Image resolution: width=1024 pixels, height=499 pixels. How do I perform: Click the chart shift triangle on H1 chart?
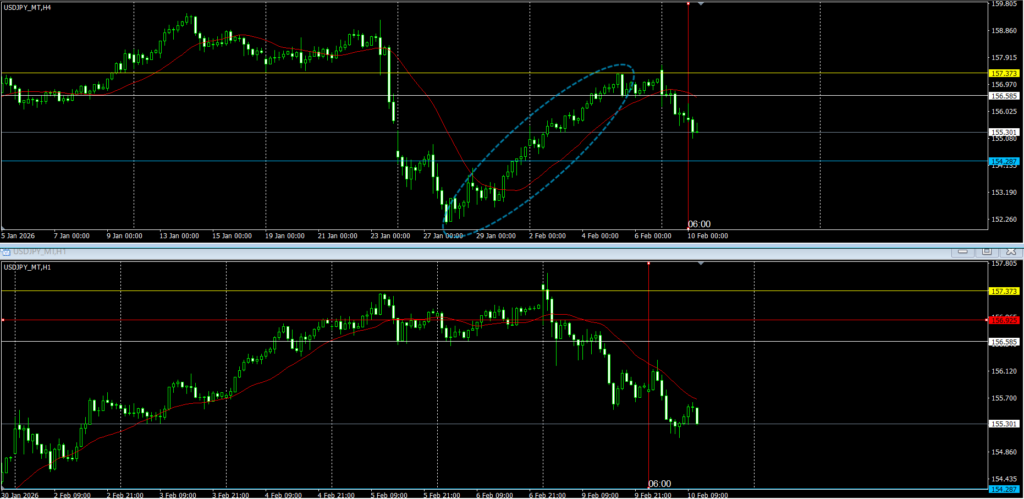(x=700, y=264)
